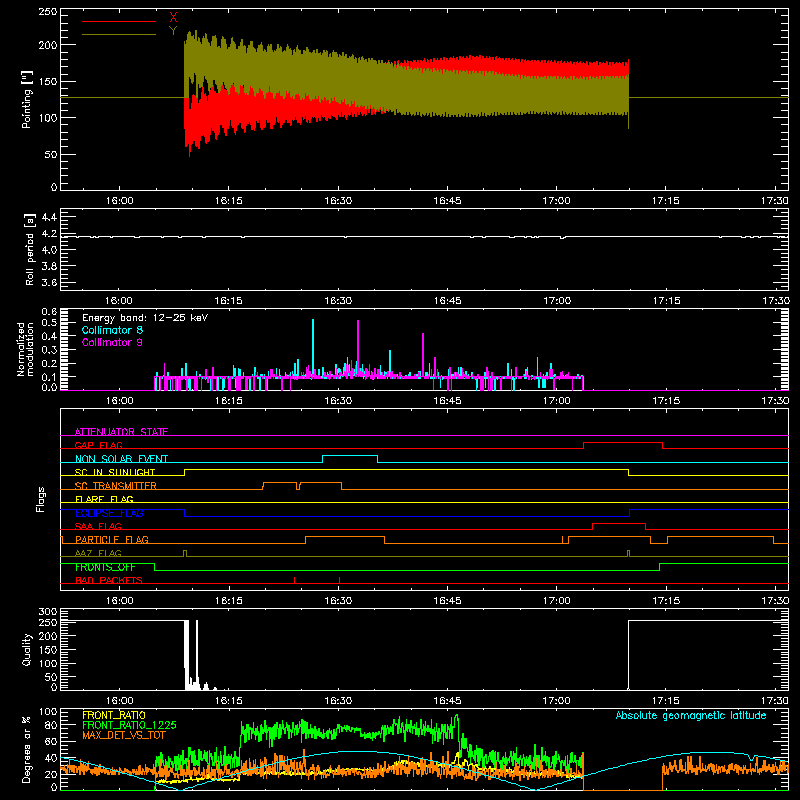This screenshot has width=800, height=800.
Task: Click 17:30 tick under Quality plot
Action: click(x=774, y=701)
